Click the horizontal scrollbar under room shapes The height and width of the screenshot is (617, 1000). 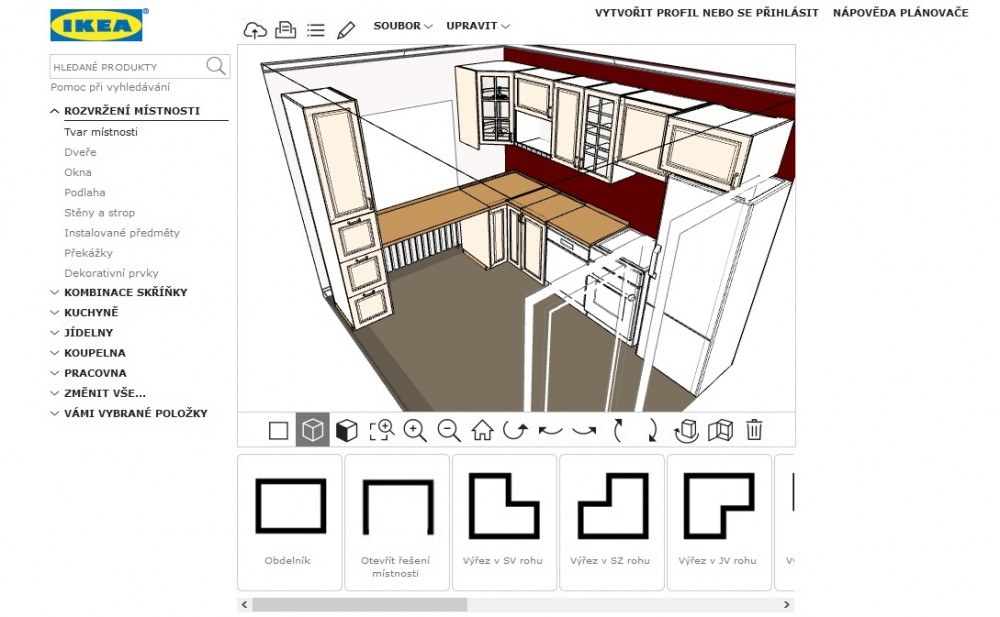[x=359, y=604]
